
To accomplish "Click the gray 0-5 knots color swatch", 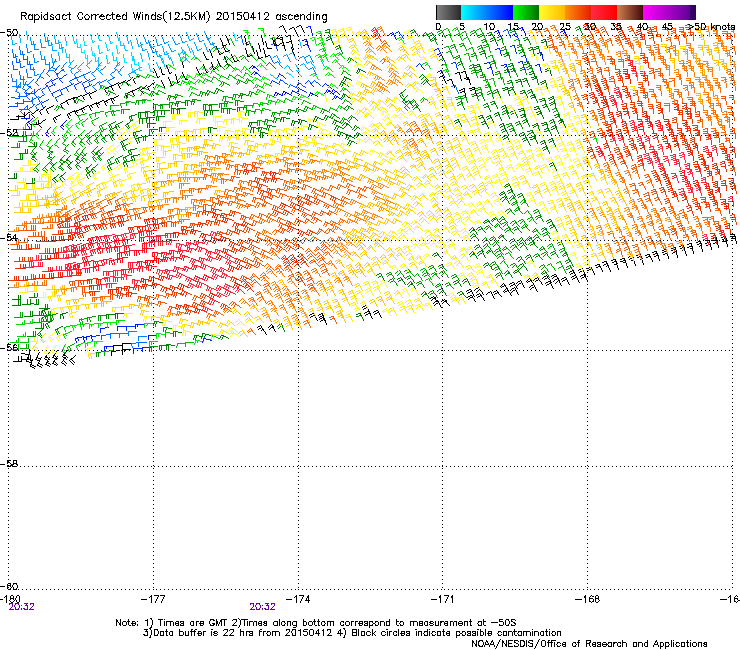I will pyautogui.click(x=448, y=12).
